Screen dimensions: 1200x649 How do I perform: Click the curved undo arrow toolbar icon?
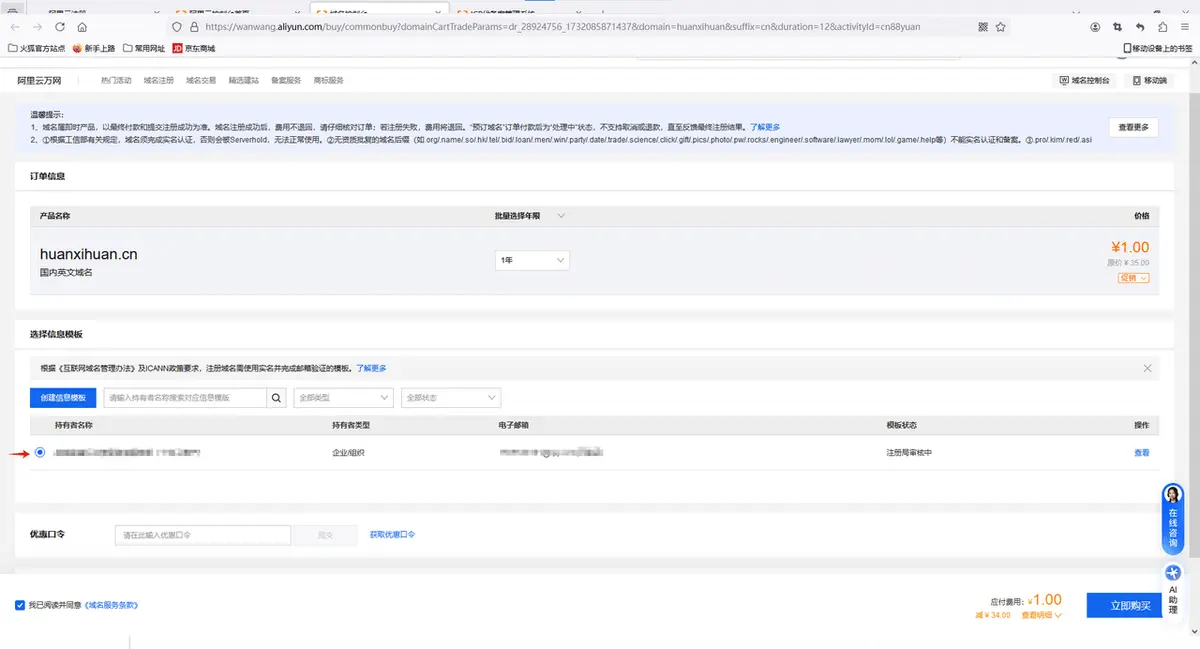coord(1140,27)
